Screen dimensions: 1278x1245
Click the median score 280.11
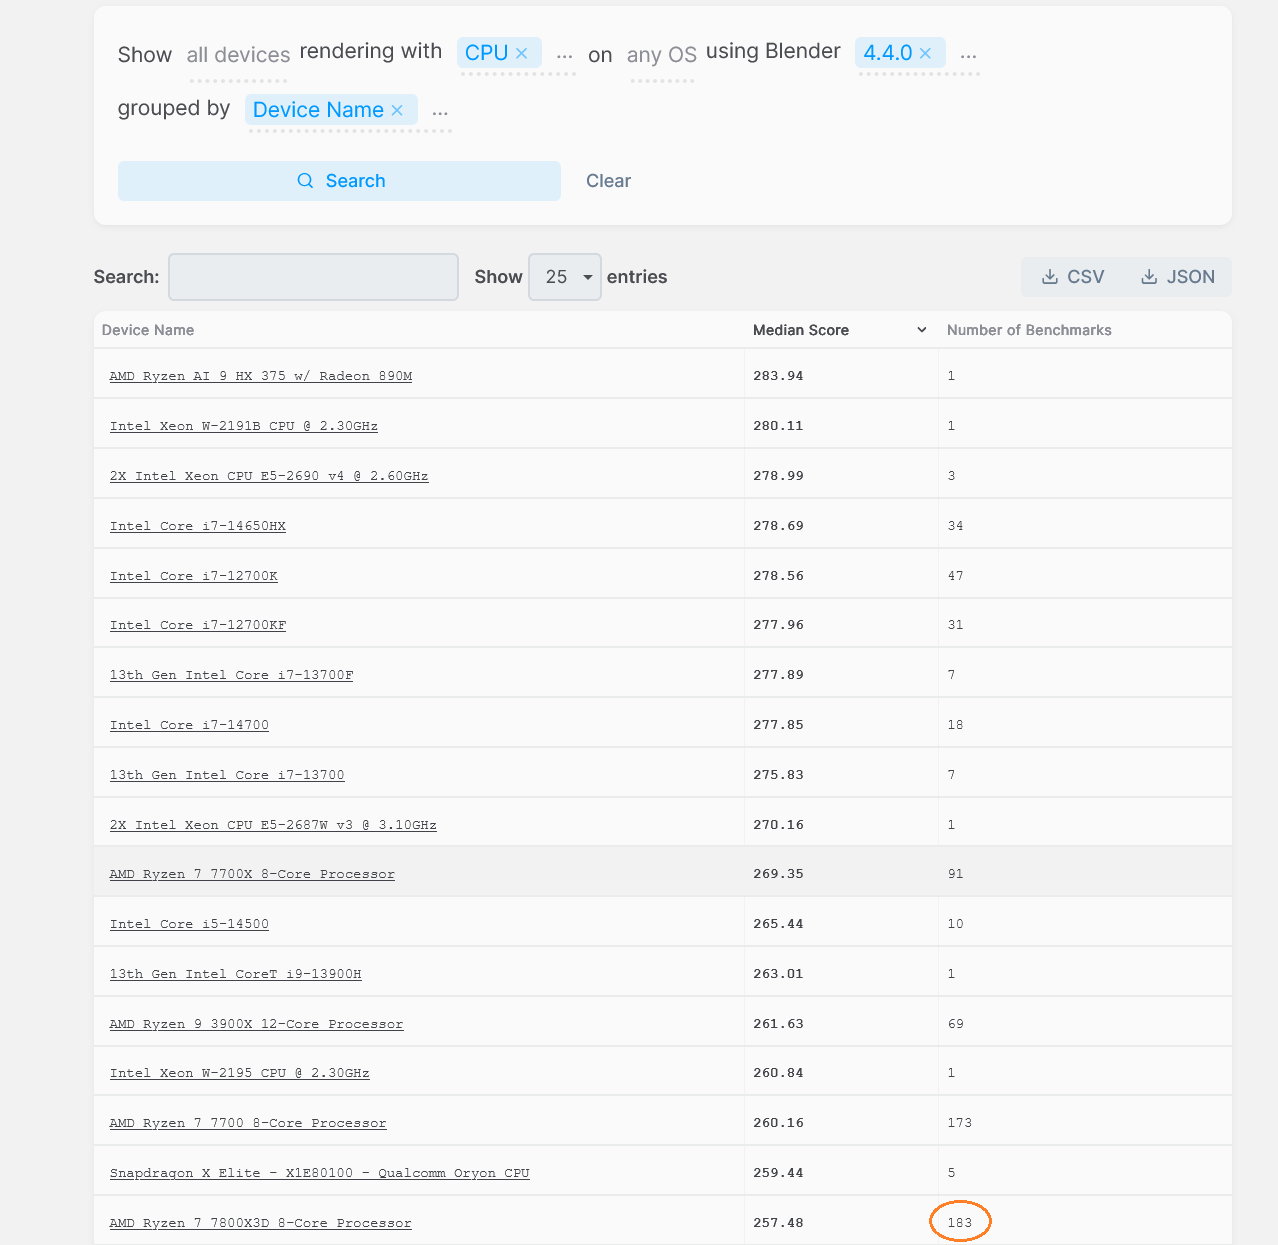coord(778,426)
